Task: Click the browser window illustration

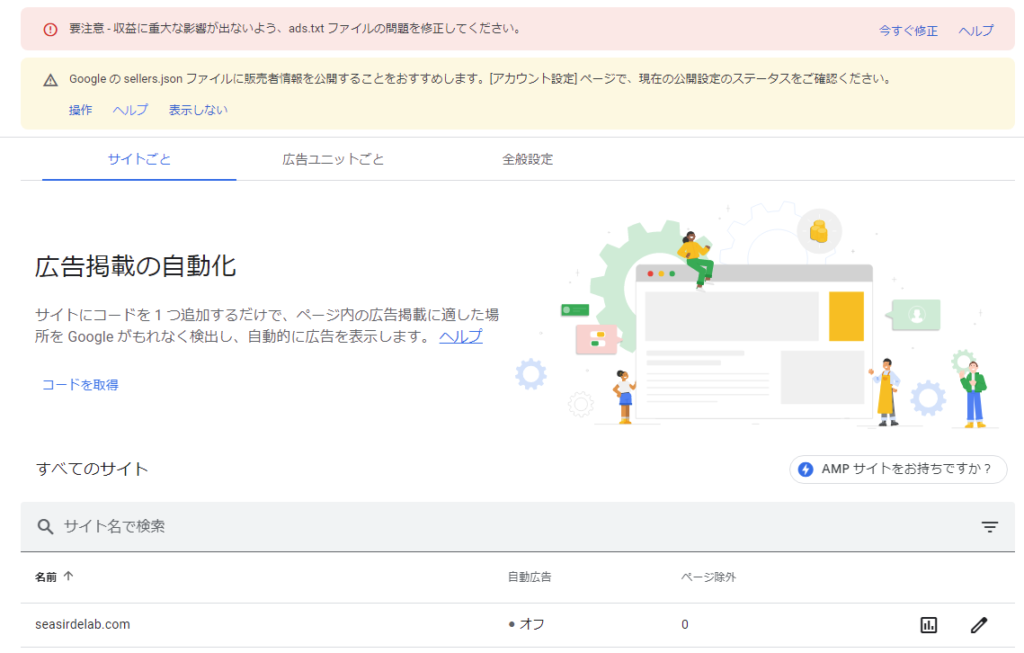Action: [754, 342]
